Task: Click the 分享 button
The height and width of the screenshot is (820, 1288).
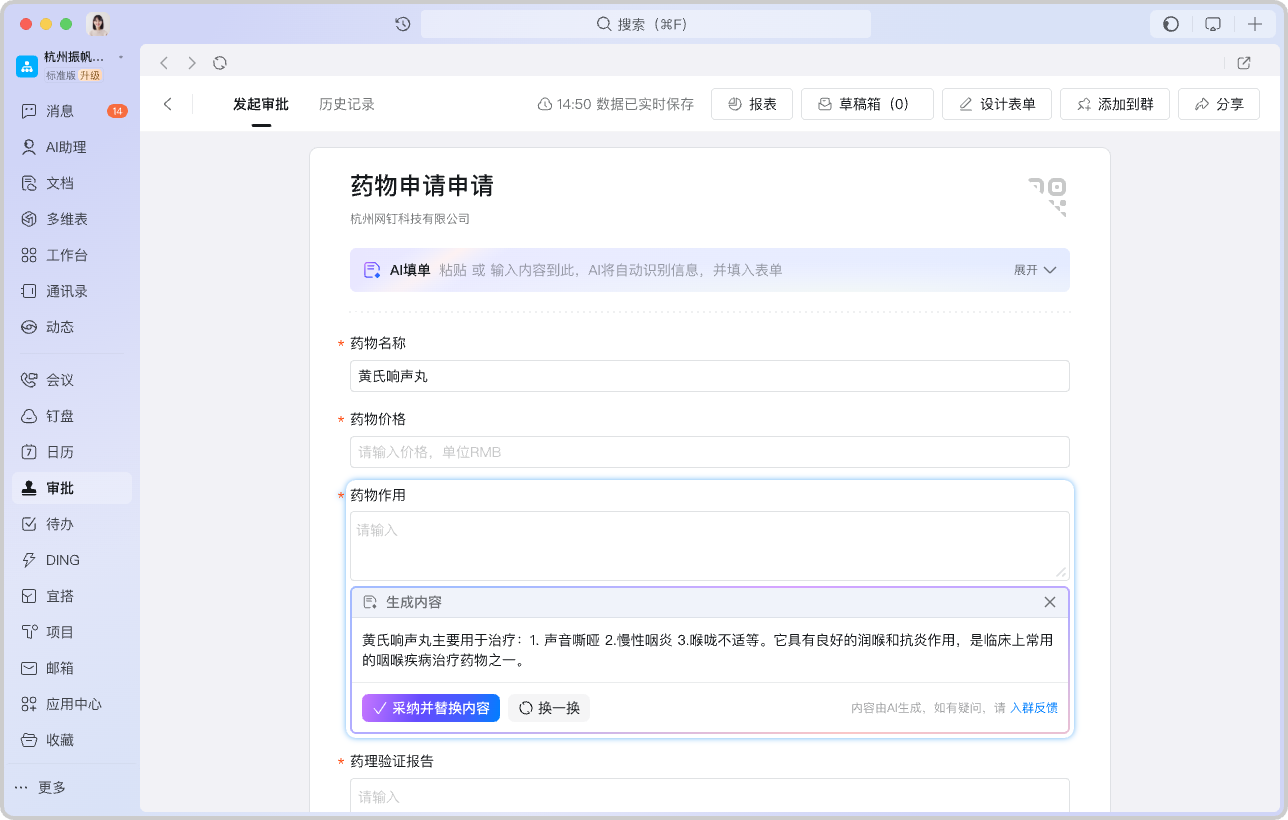Action: pyautogui.click(x=1219, y=104)
